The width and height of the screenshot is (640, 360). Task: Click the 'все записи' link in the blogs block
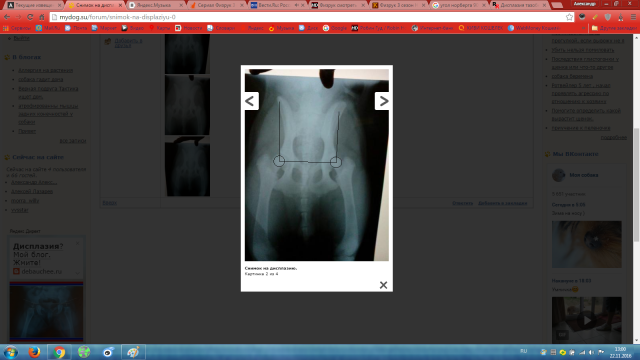click(73, 141)
